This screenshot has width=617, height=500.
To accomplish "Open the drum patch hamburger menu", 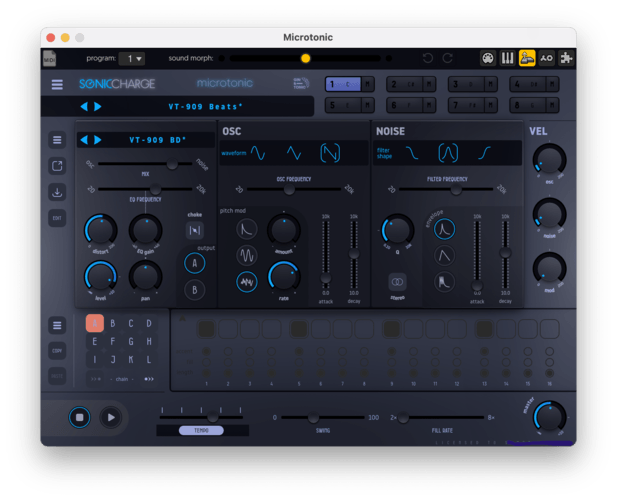I will point(57,140).
